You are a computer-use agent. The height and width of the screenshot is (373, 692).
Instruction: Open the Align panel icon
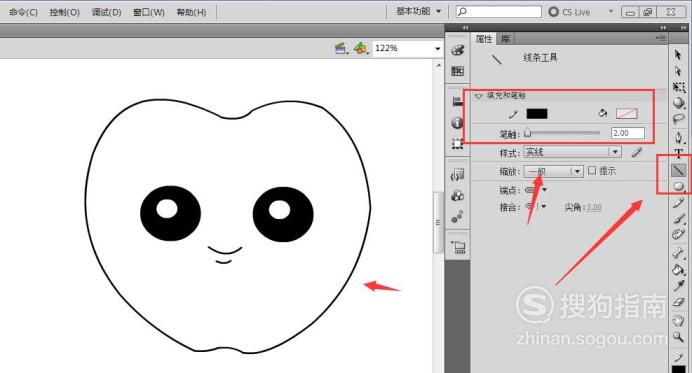coord(458,101)
